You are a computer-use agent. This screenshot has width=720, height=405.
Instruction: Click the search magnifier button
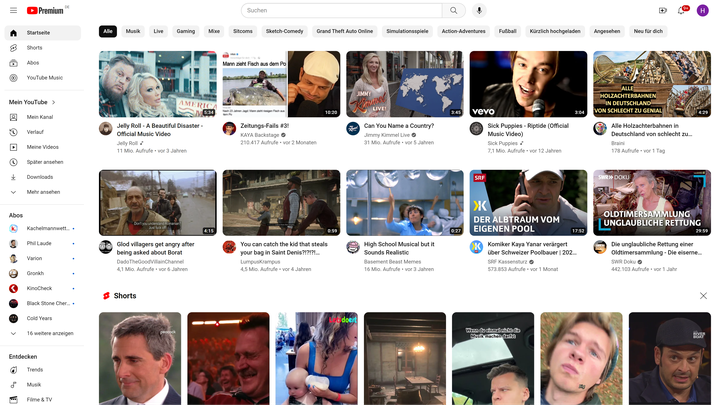tap(454, 10)
